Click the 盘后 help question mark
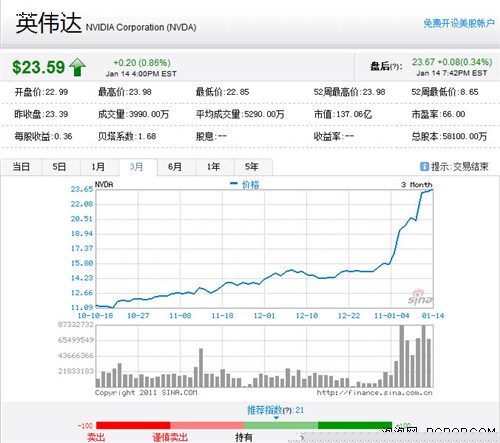 394,66
